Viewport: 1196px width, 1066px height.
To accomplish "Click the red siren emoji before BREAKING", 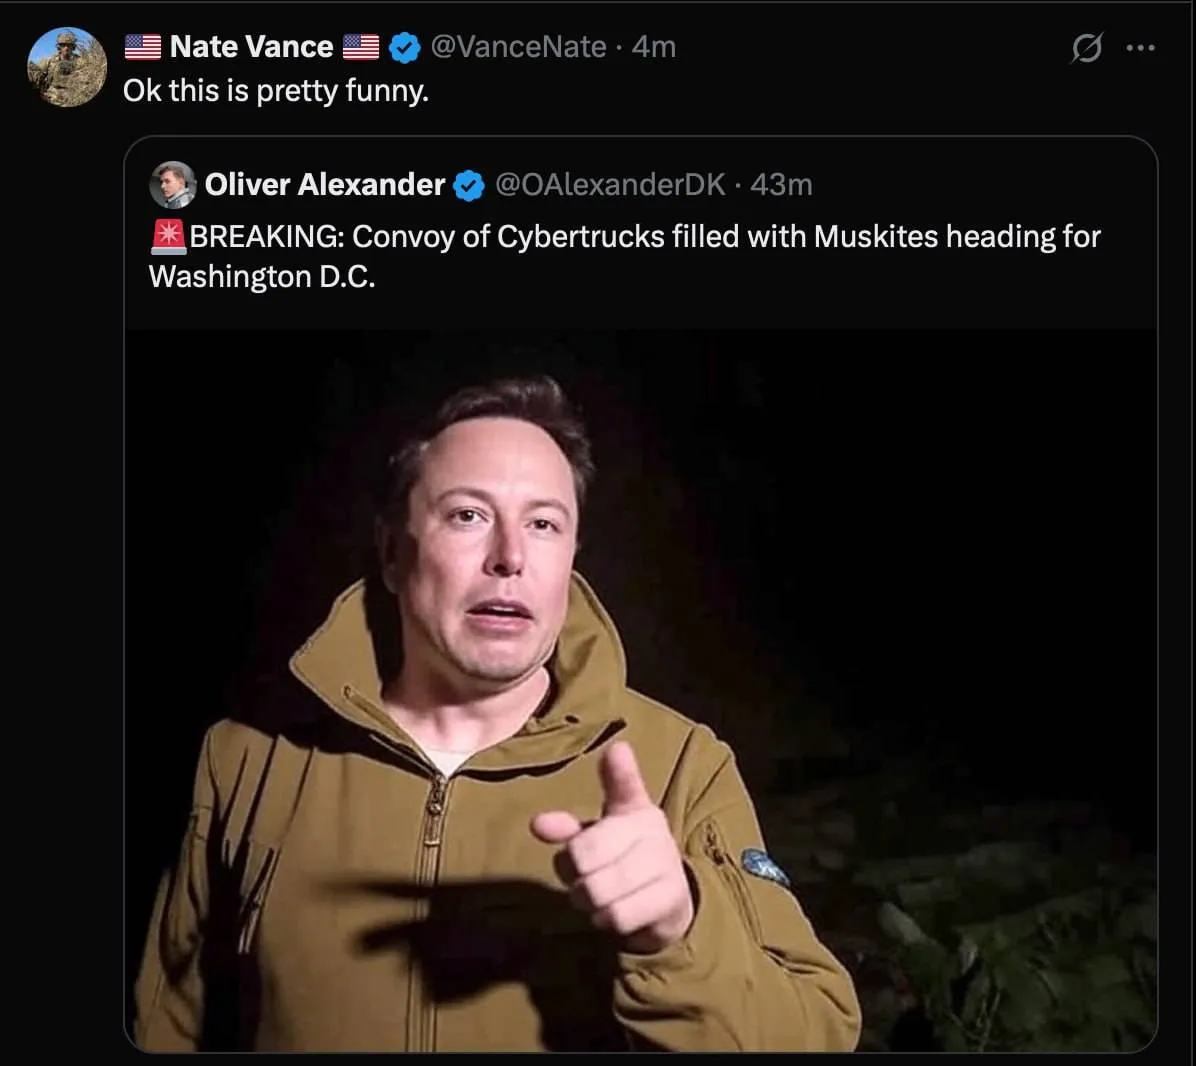I will click(168, 237).
